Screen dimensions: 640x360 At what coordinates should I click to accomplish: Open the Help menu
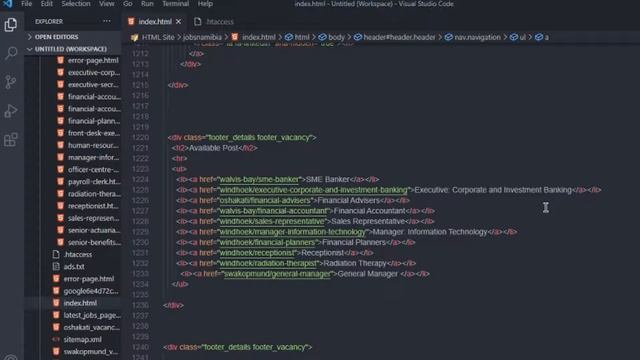pyautogui.click(x=205, y=4)
